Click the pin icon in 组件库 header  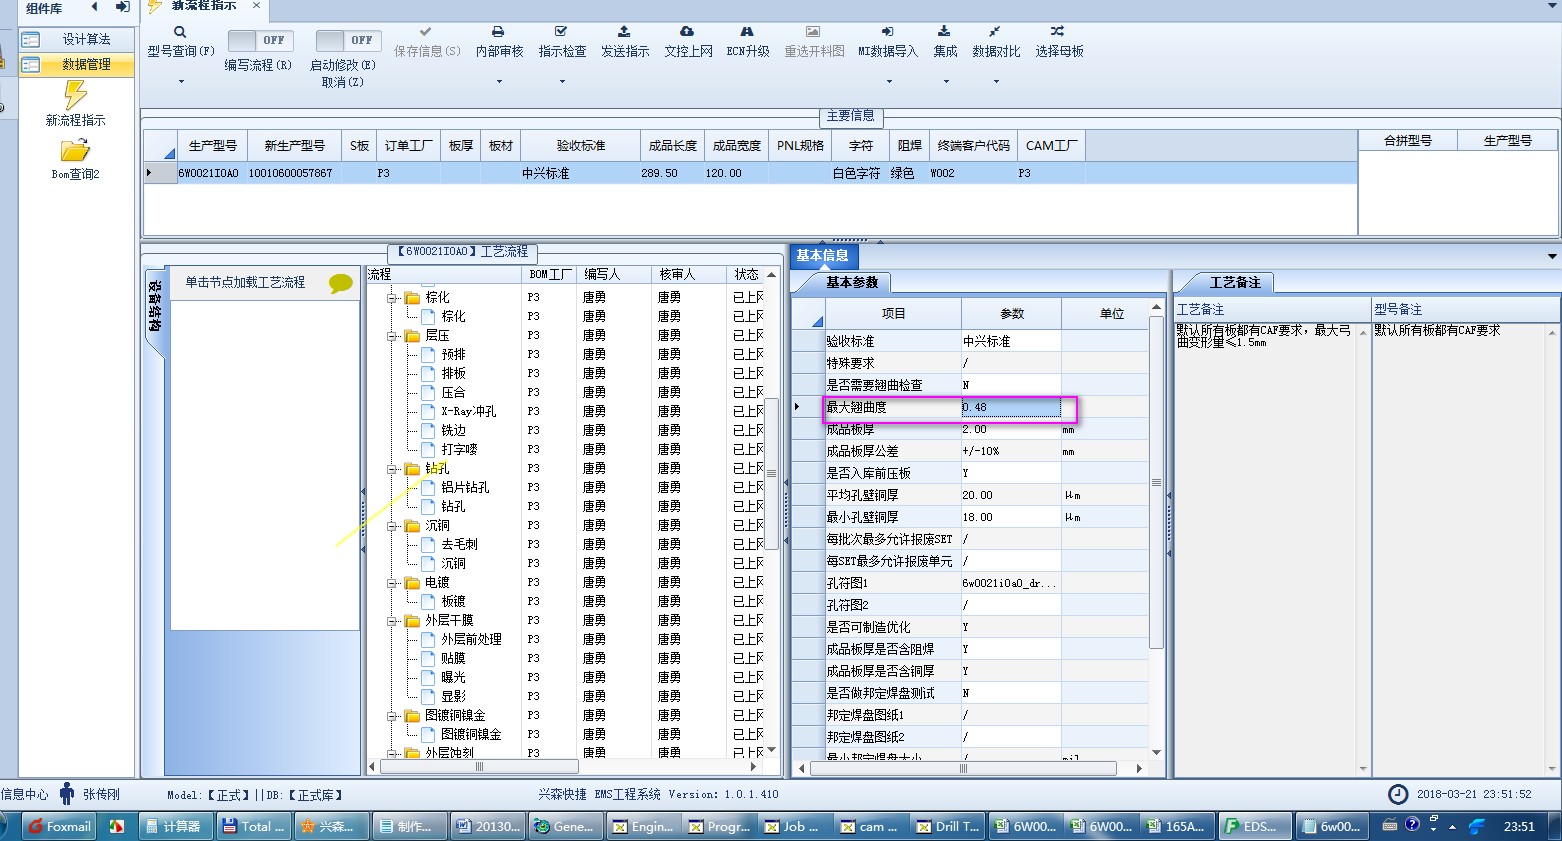(122, 7)
